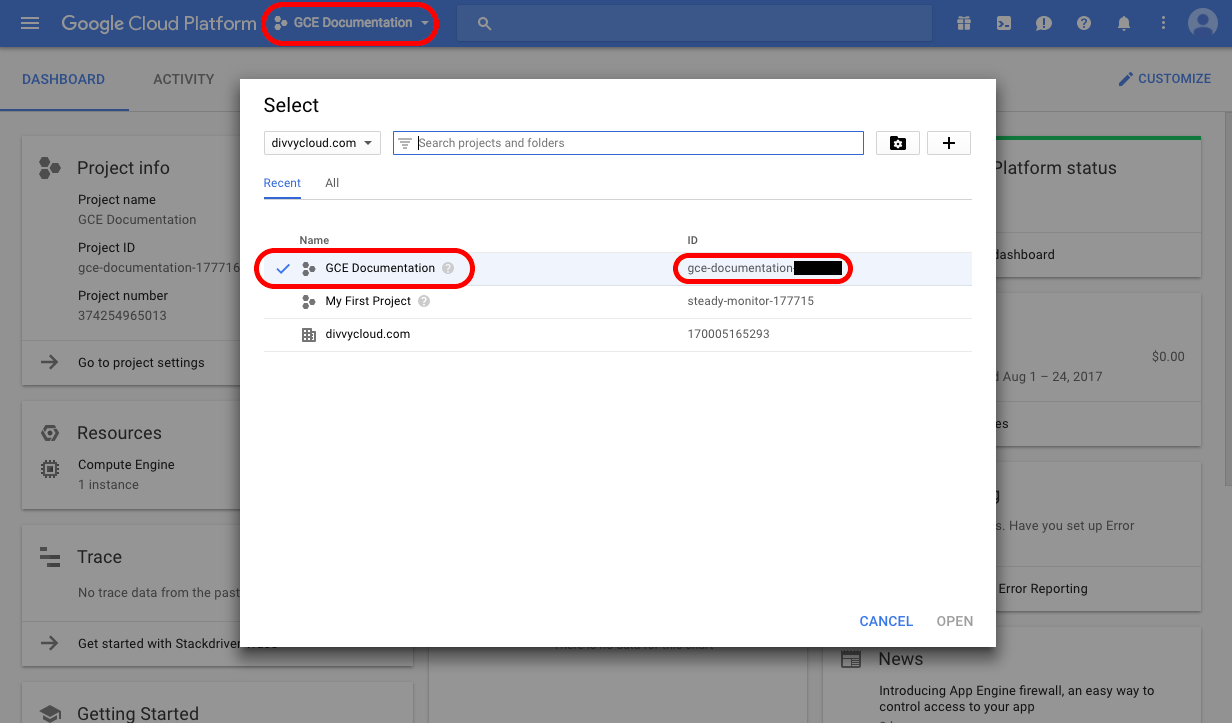Click the Open button in dialog
The image size is (1232, 723).
[x=955, y=621]
